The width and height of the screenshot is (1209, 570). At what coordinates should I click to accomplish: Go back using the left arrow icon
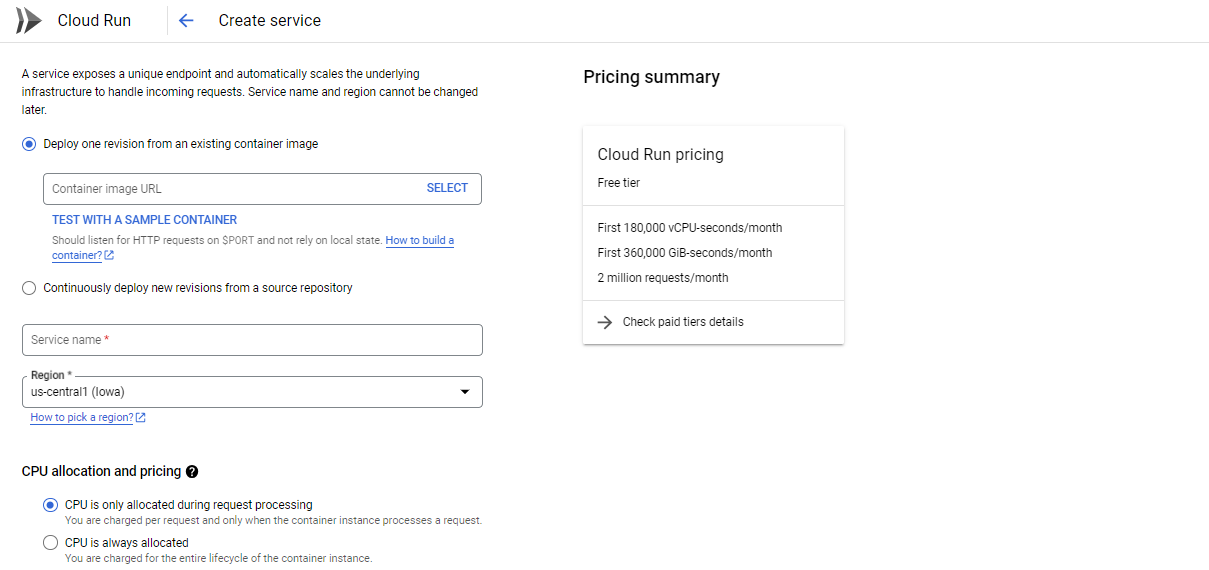(x=186, y=20)
